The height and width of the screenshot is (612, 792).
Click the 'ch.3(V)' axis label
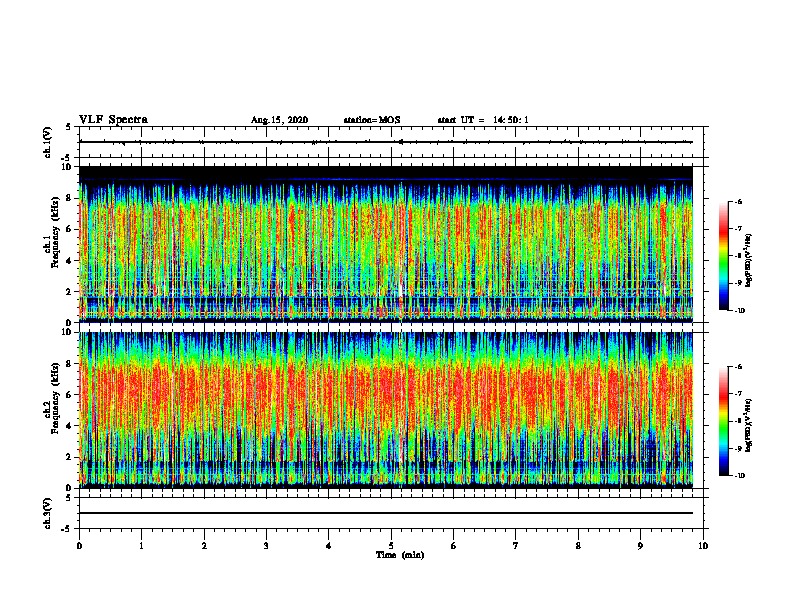[48, 513]
